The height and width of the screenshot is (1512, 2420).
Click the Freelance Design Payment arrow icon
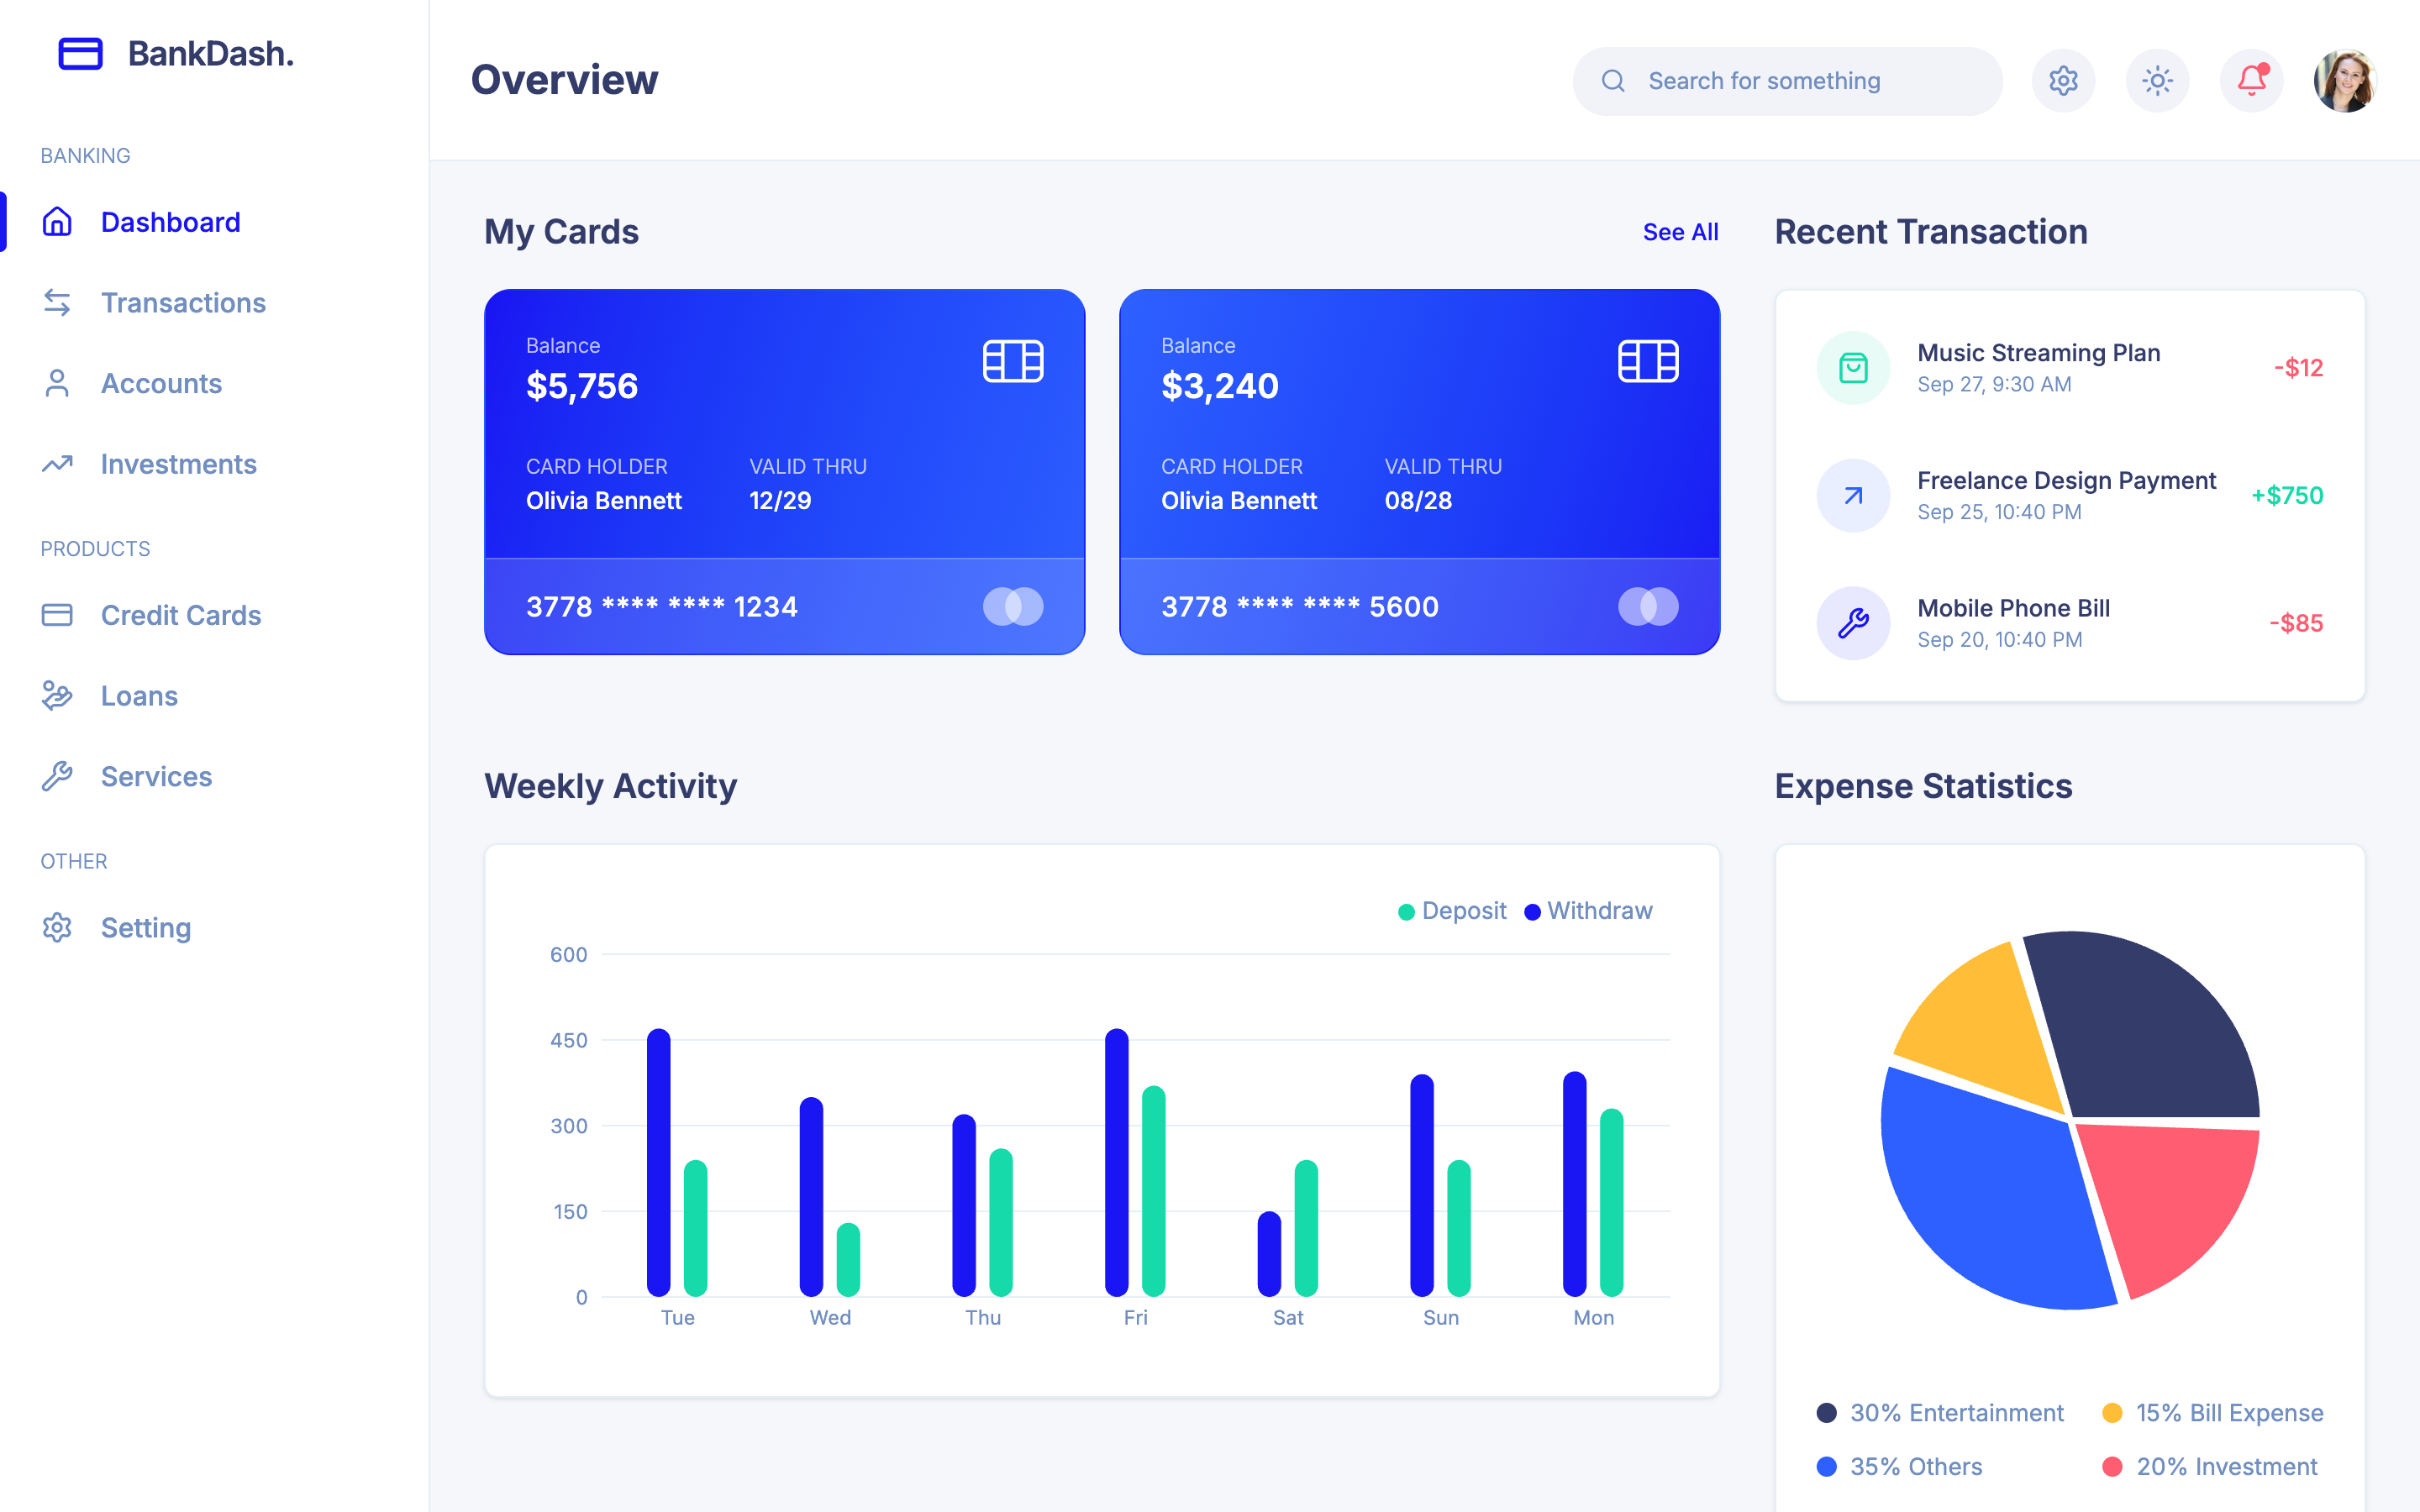tap(1853, 495)
